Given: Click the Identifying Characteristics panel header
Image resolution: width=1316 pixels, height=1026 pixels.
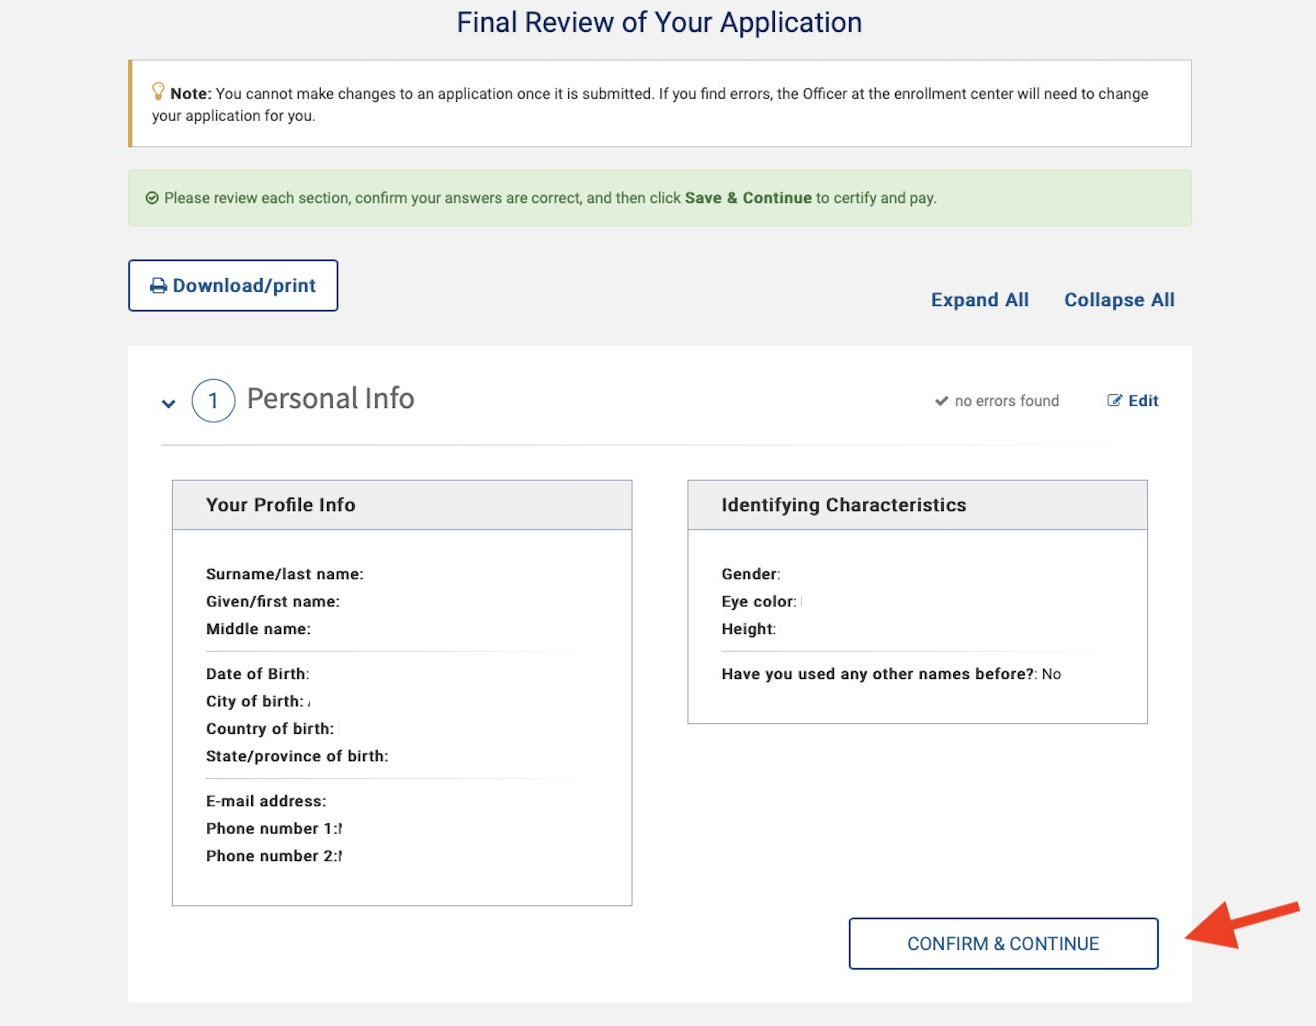Looking at the screenshot, I should coord(917,505).
